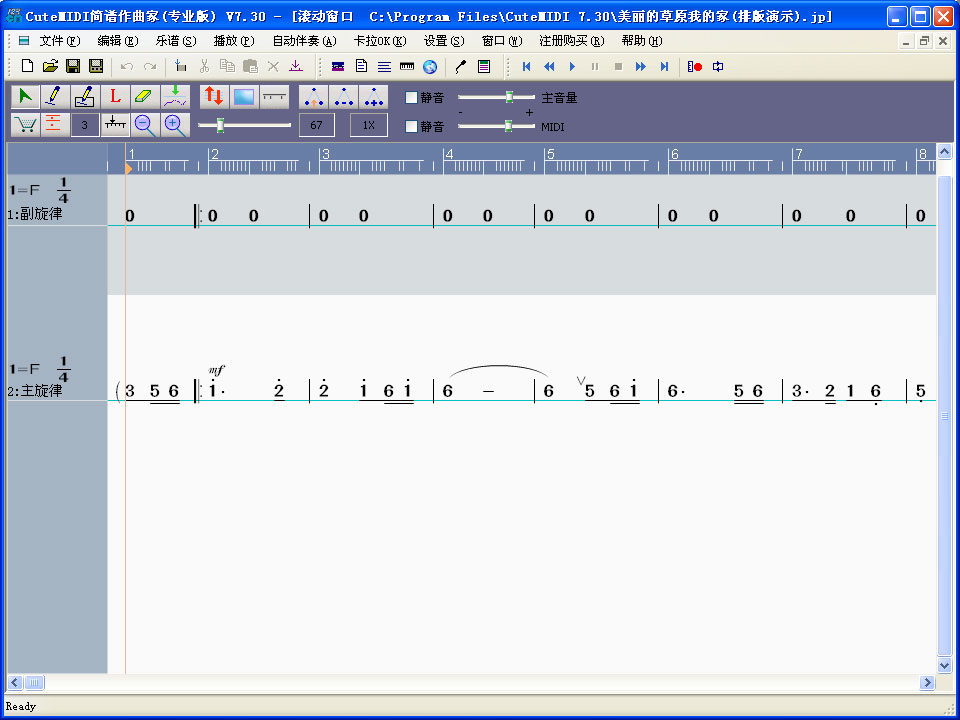
Task: Click the horizontal scrollbar right arrow
Action: coord(927,682)
